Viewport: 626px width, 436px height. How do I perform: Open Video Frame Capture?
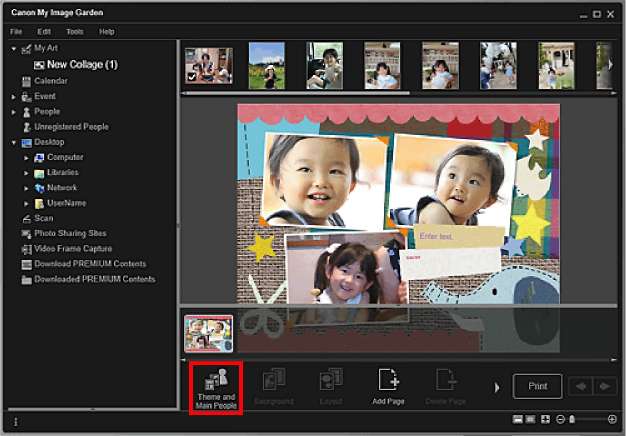click(70, 248)
